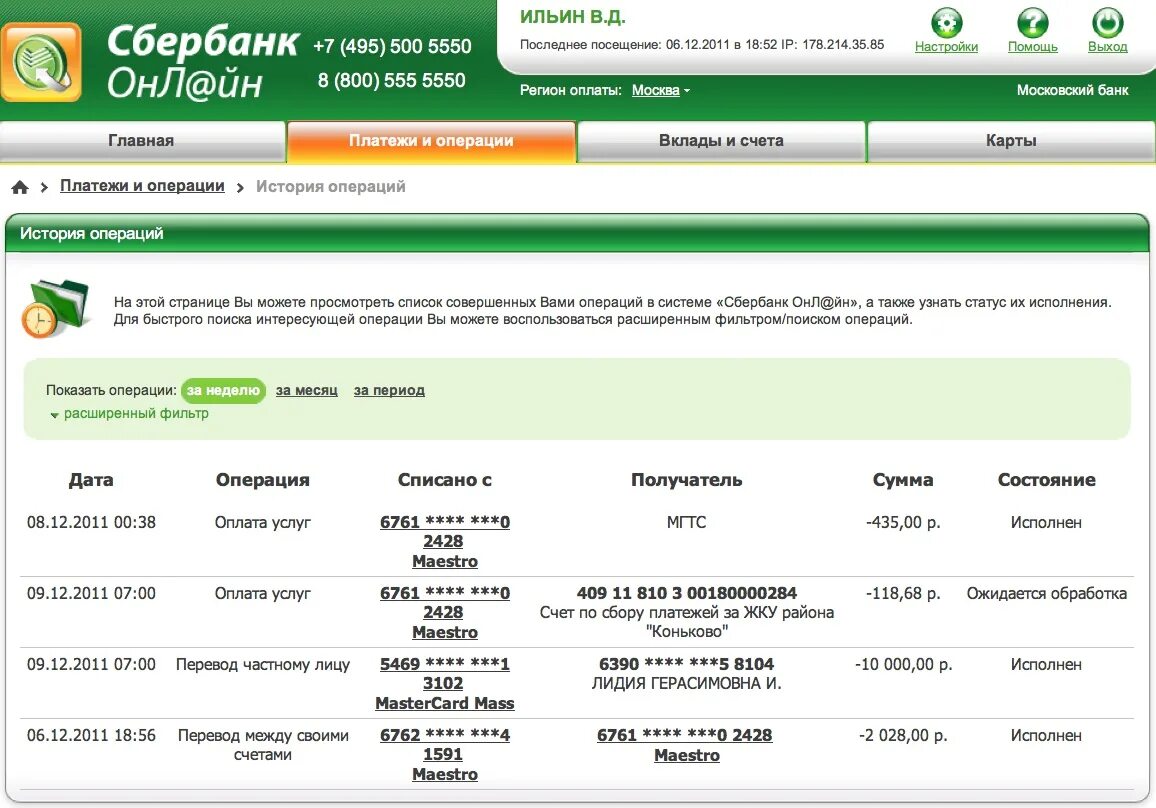This screenshot has width=1156, height=808.
Task: Click Платежи и операции breadcrumb link
Action: point(142,186)
